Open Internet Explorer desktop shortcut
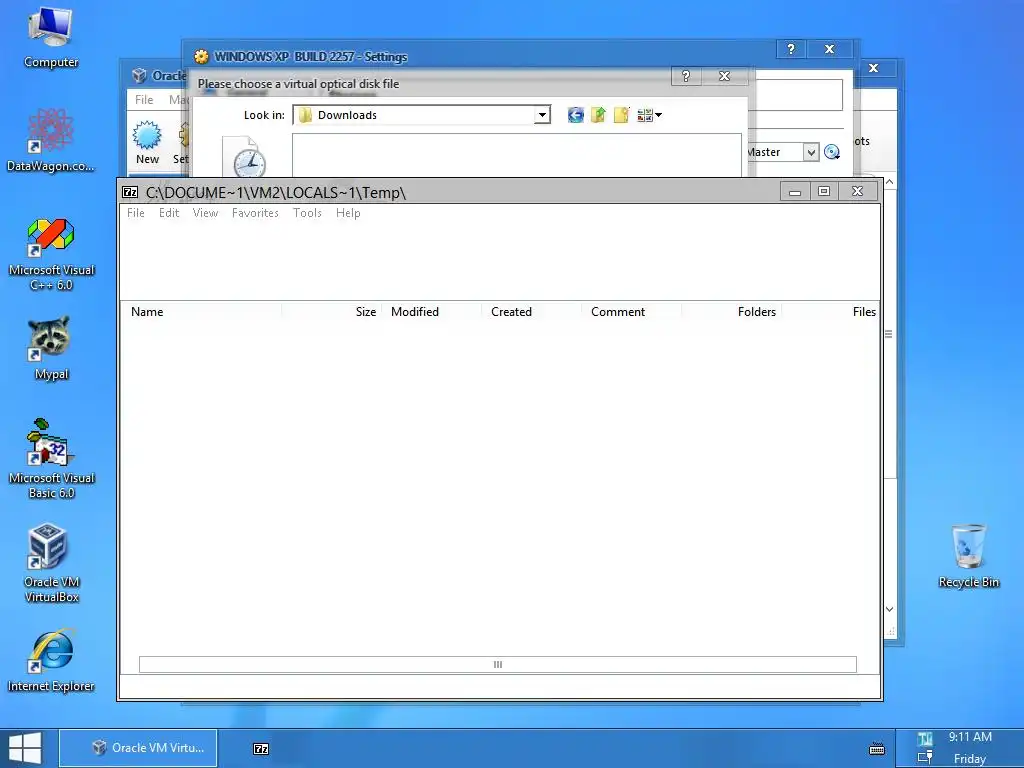The height and width of the screenshot is (768, 1024). (51, 660)
